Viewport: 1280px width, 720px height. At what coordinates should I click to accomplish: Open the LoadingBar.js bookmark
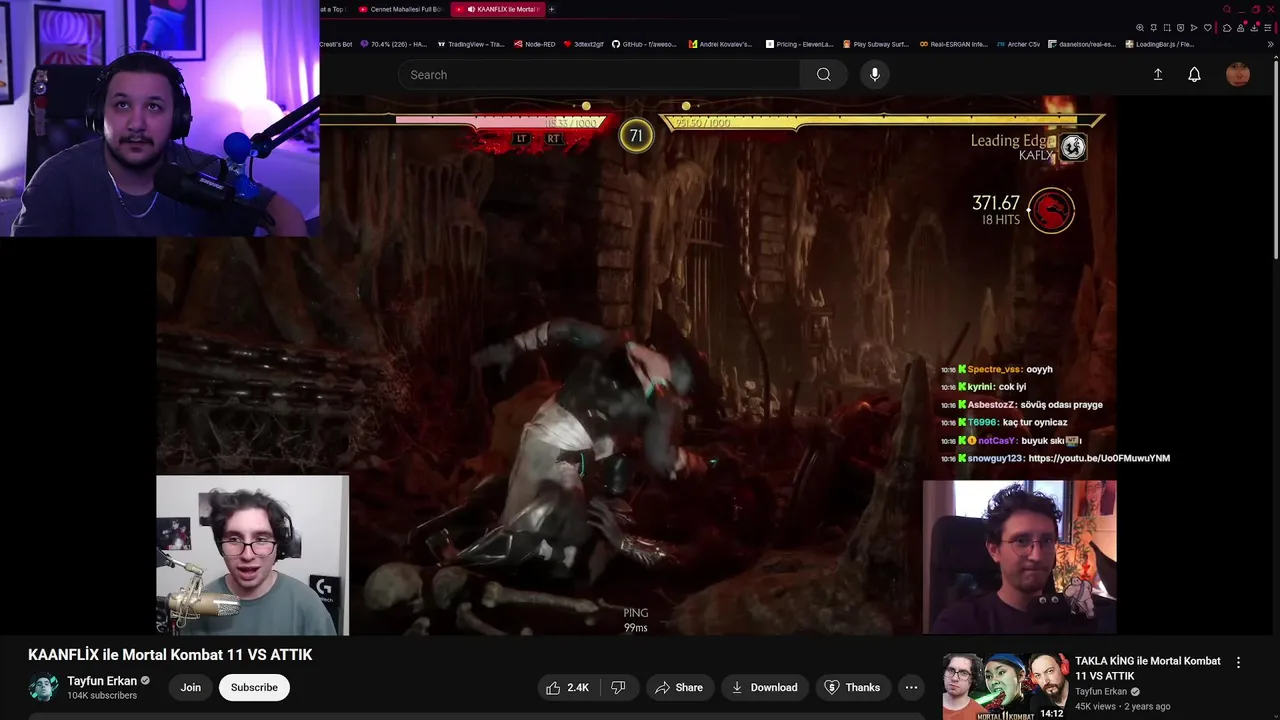tap(1160, 44)
